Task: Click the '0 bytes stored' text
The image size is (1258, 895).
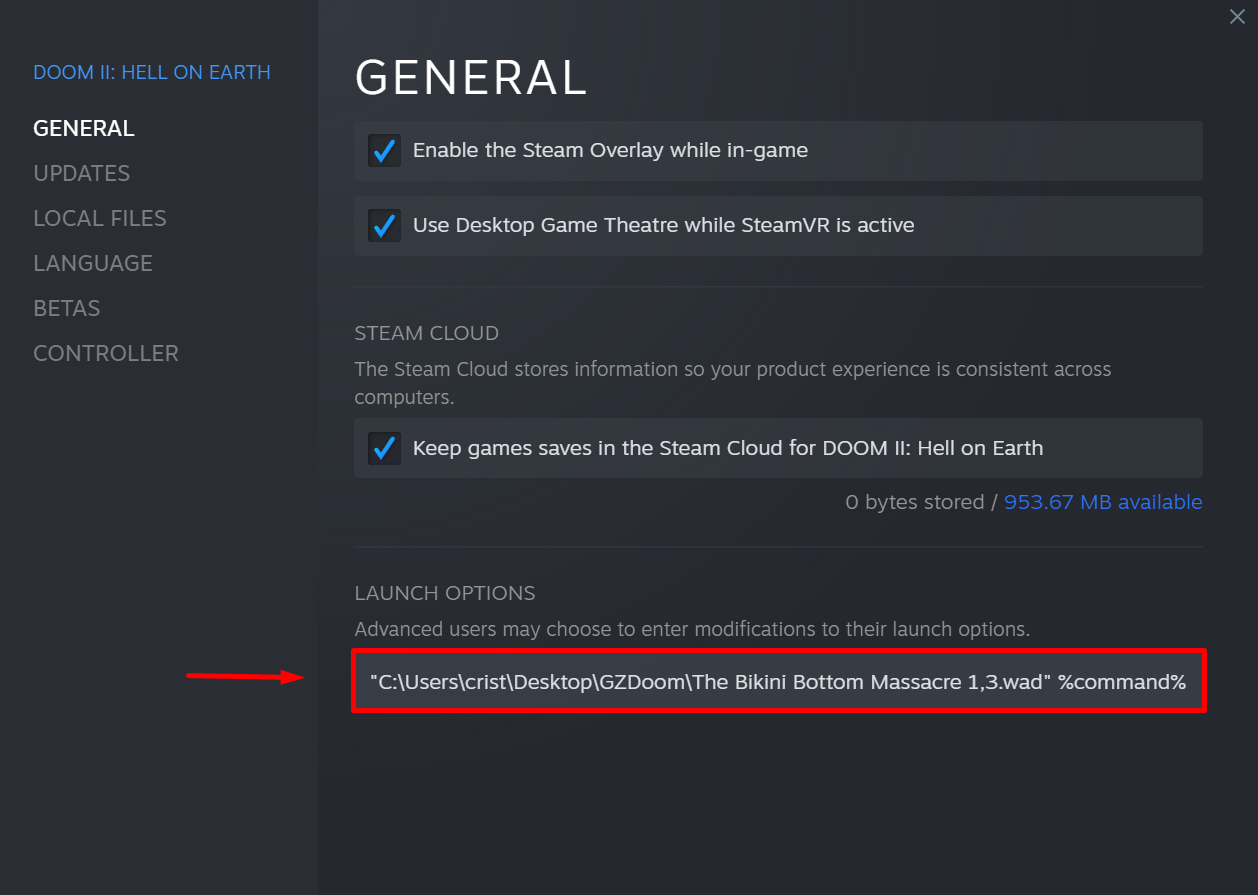Action: tap(914, 502)
